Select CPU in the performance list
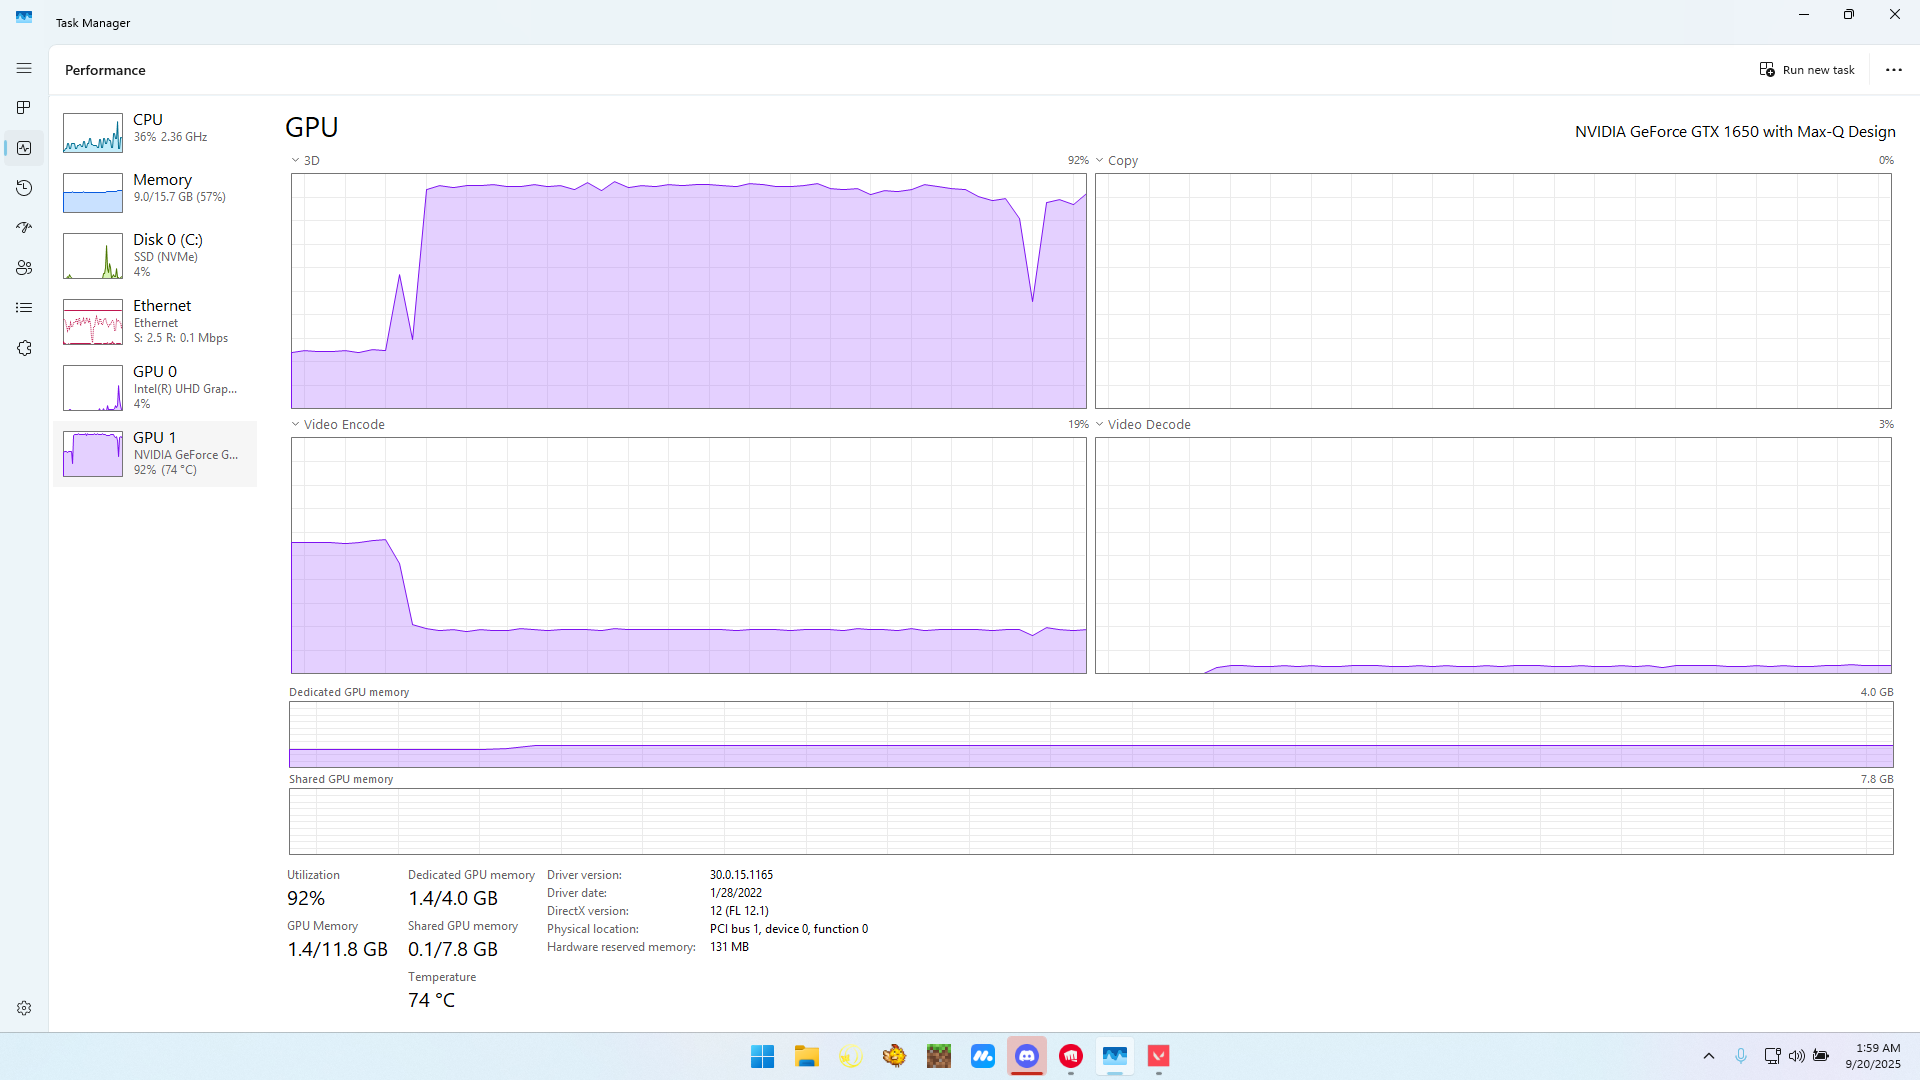Viewport: 1920px width, 1080px height. [155, 132]
